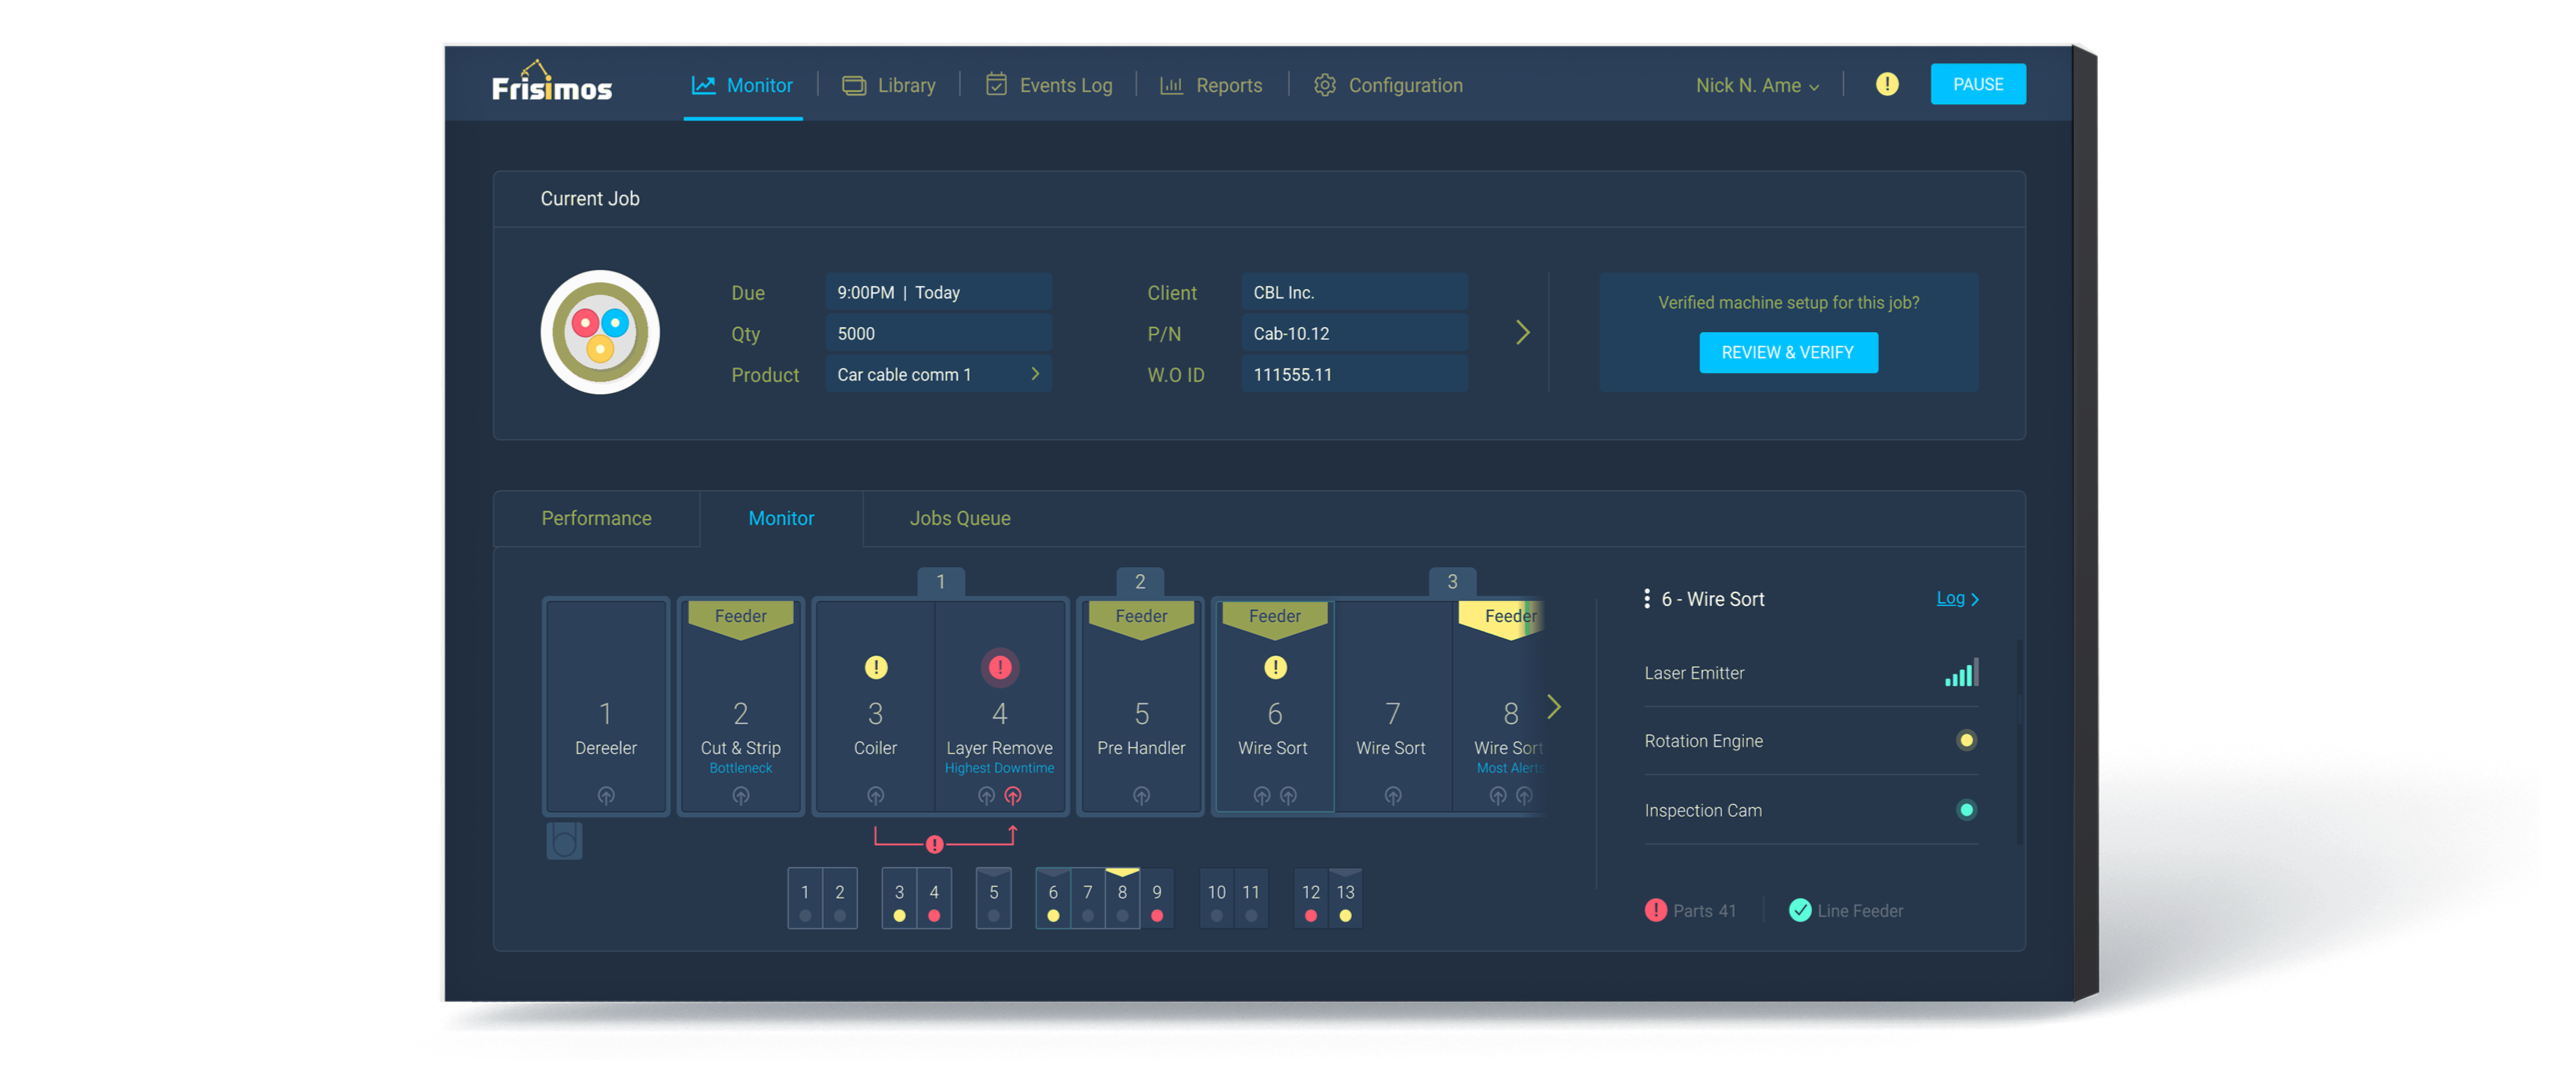Viewport: 2552px width, 1071px height.
Task: Open the three-dot menu beside 6 - Wire Sort
Action: (x=1646, y=599)
